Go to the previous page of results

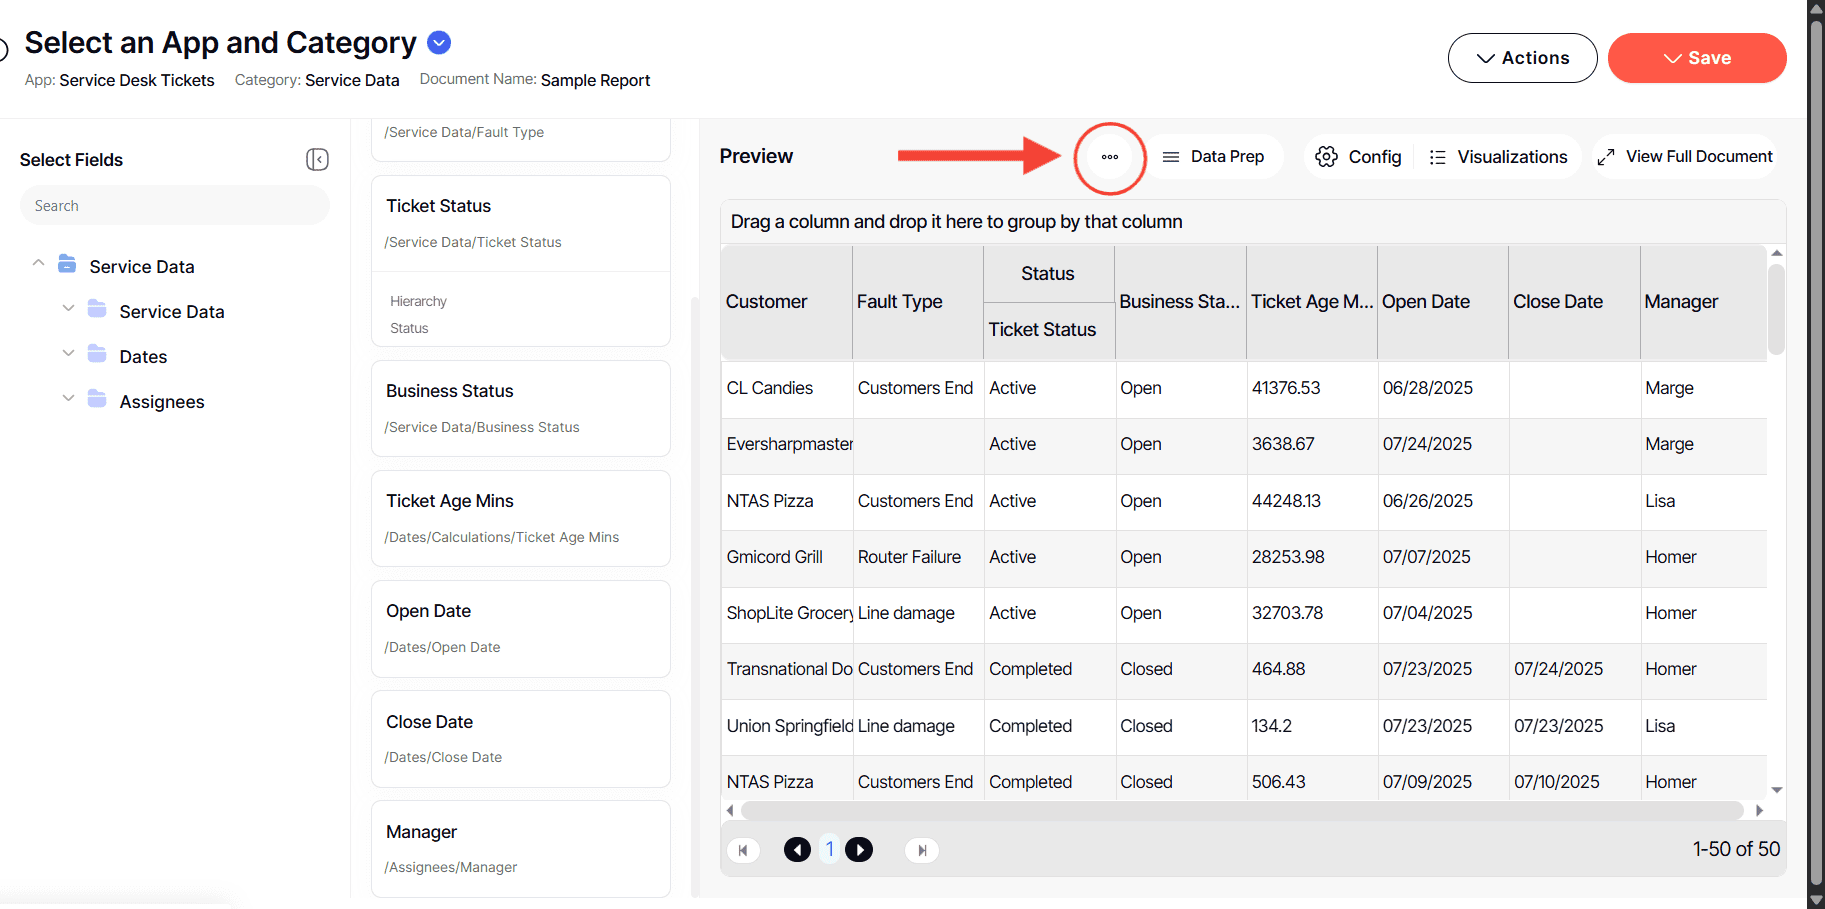[797, 850]
